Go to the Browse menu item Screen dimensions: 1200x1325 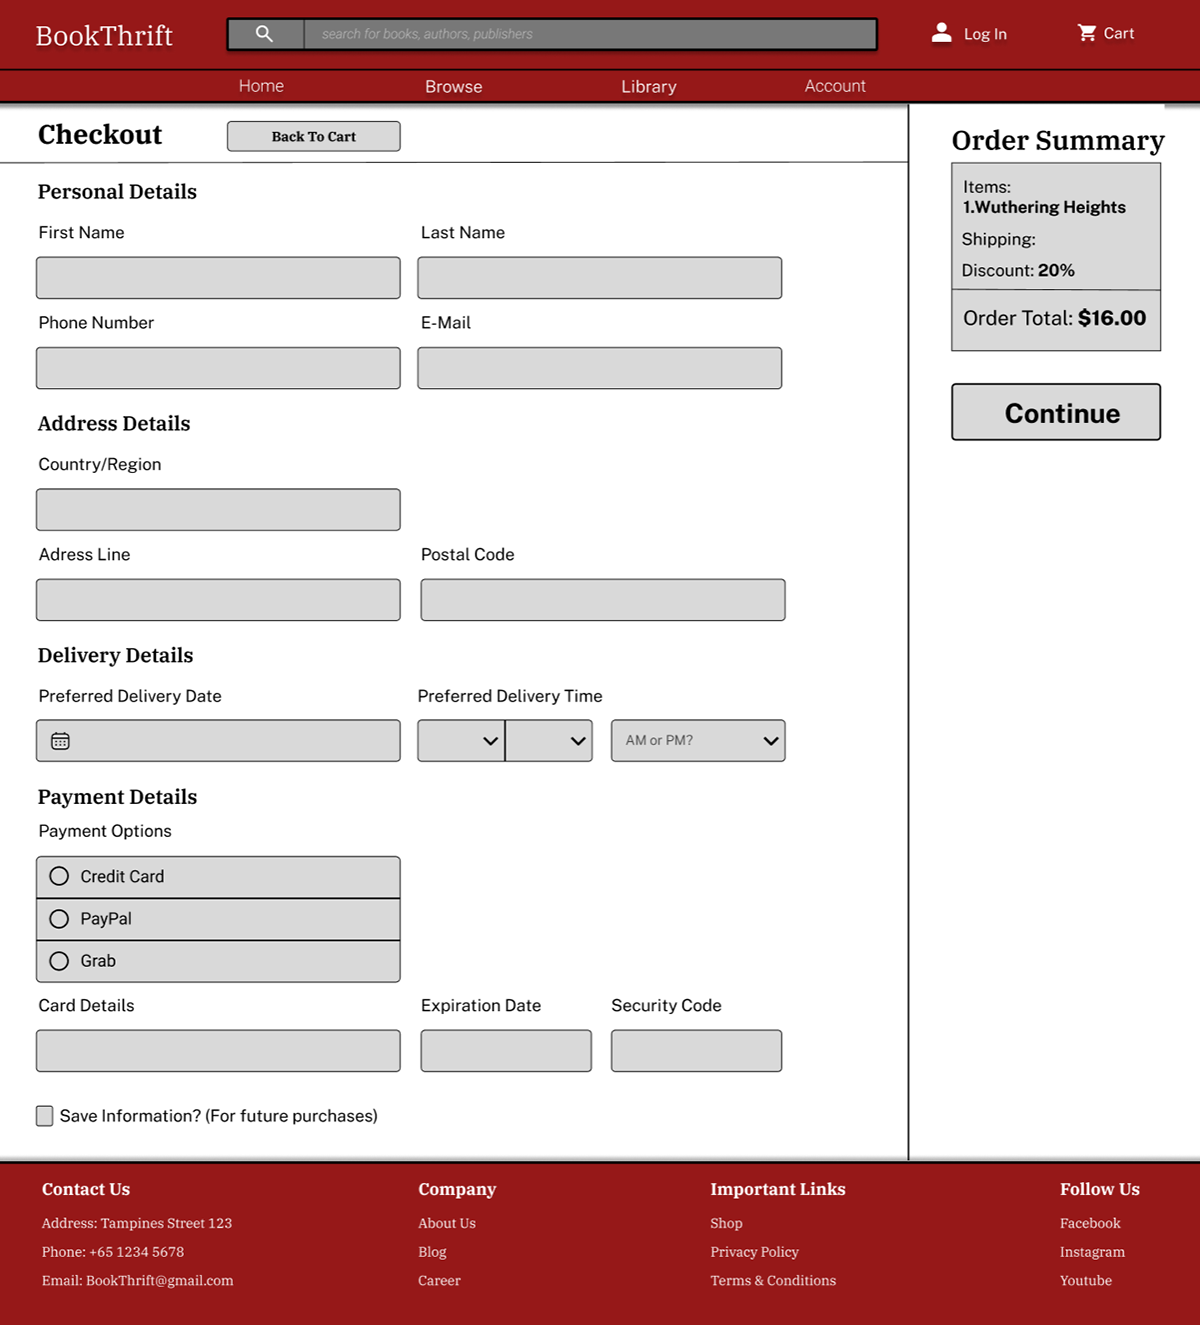point(453,87)
